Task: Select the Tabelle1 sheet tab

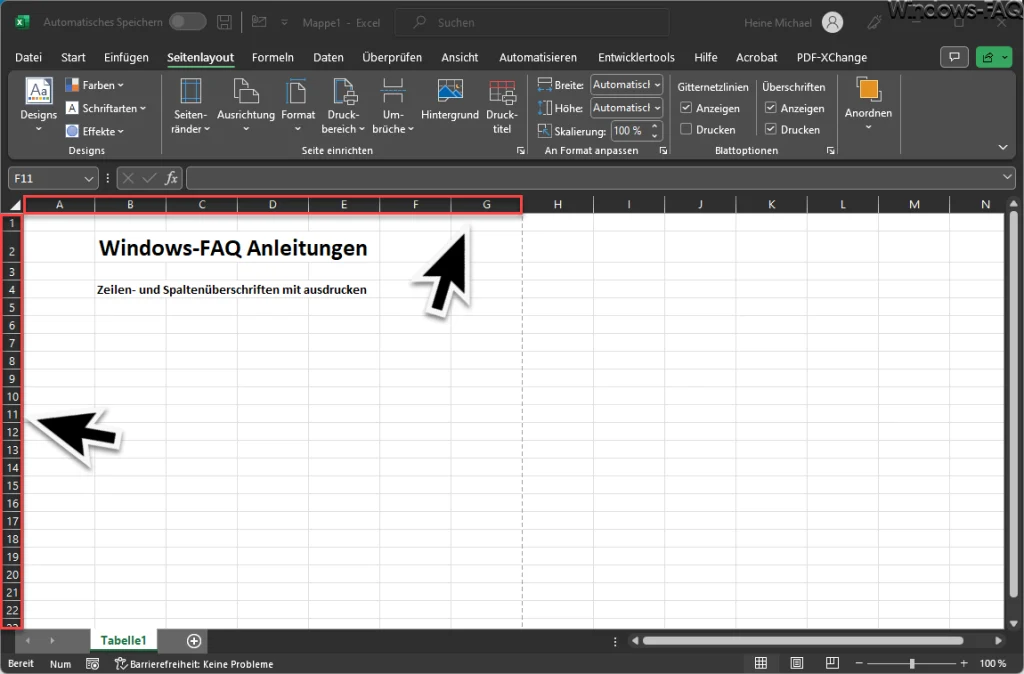Action: [123, 640]
